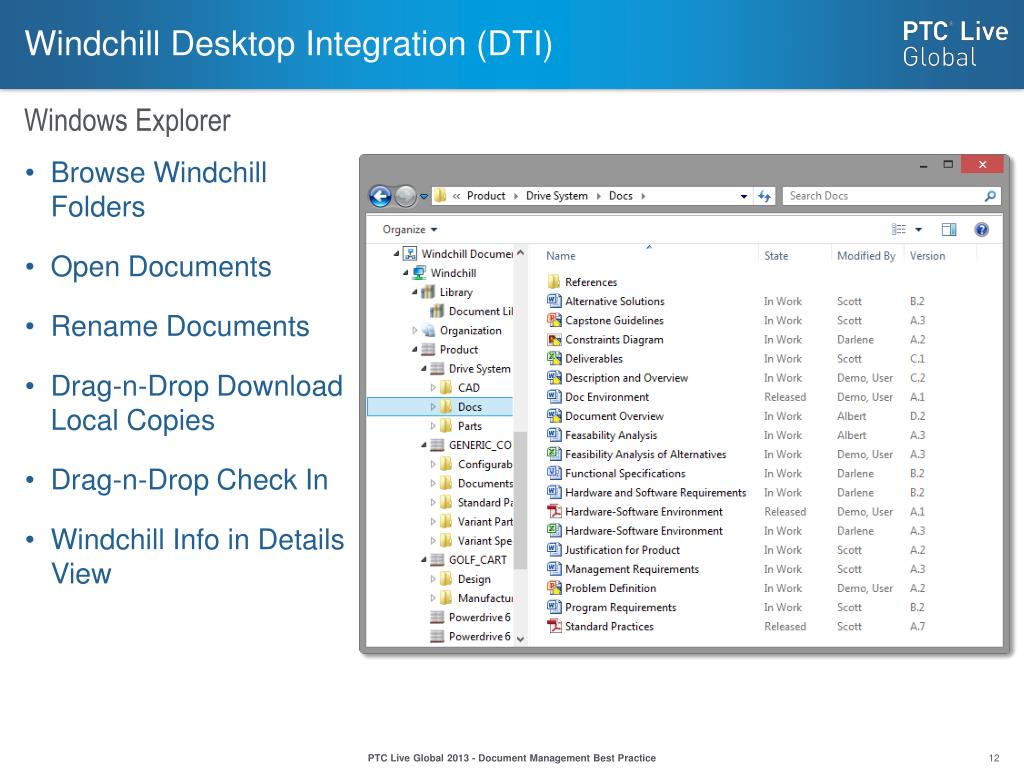Click the scroll down arrow in navigation pane

(520, 639)
